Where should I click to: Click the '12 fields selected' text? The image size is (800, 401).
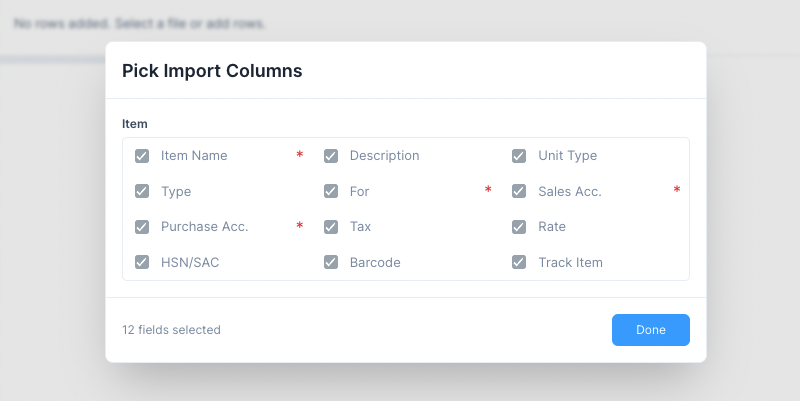tap(171, 330)
